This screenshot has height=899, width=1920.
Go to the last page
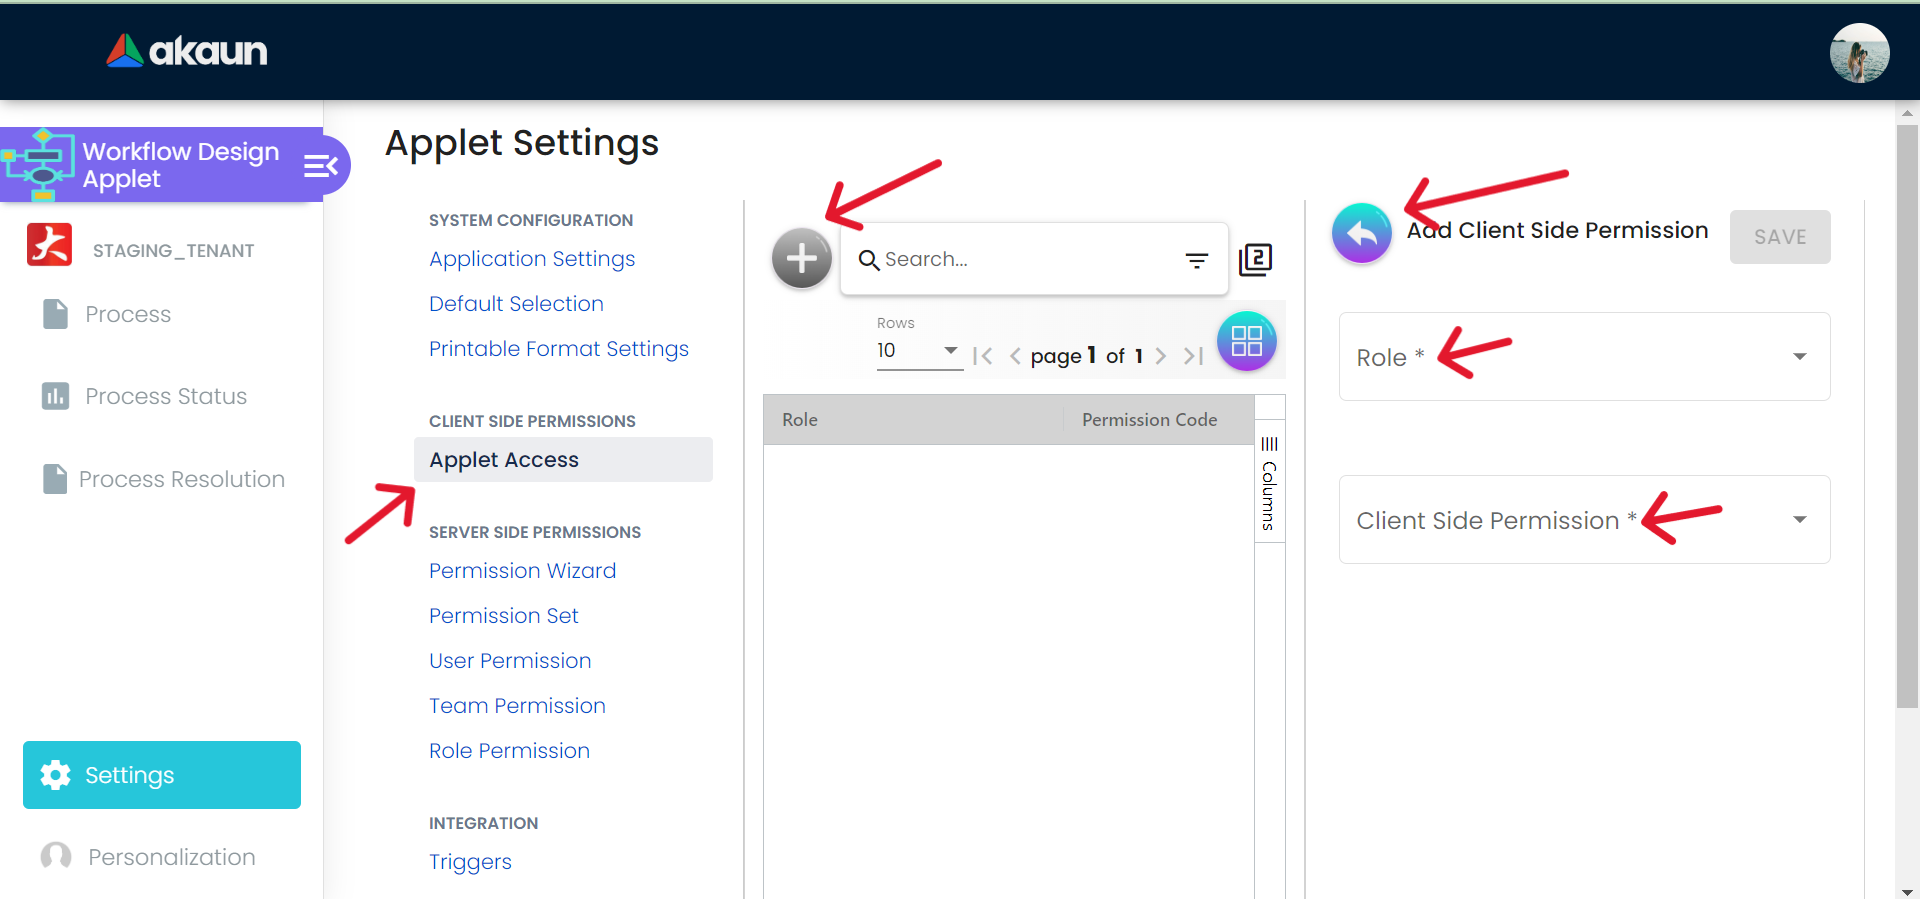coord(1193,356)
